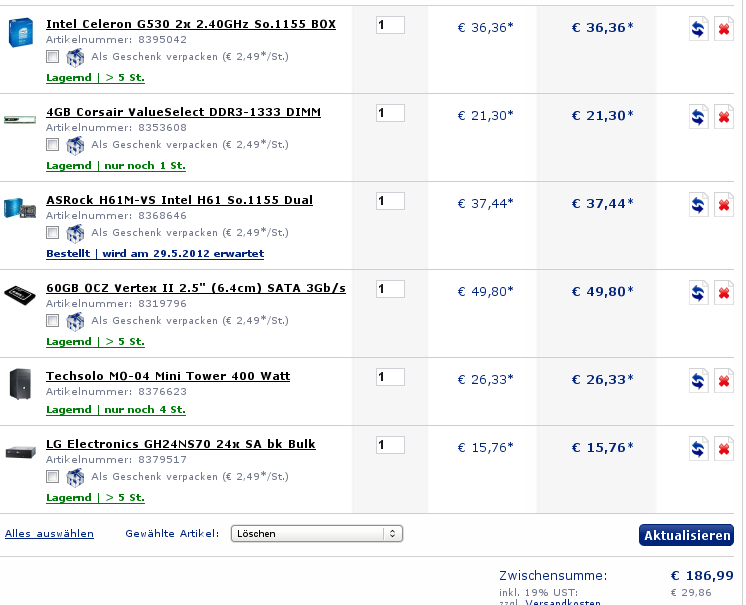Screen dimensions: 746x605
Task: Click gift icon in Intel Celeron row
Action: (x=75, y=58)
